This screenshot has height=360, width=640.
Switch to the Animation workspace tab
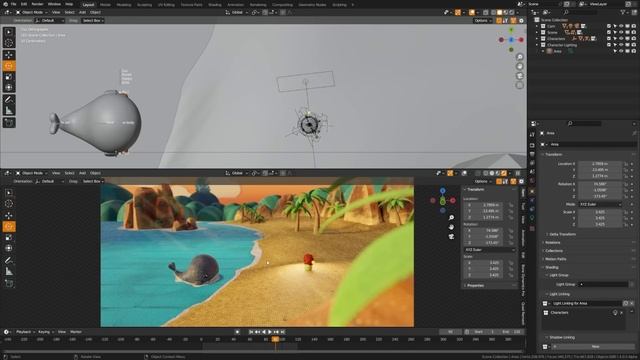pyautogui.click(x=236, y=5)
